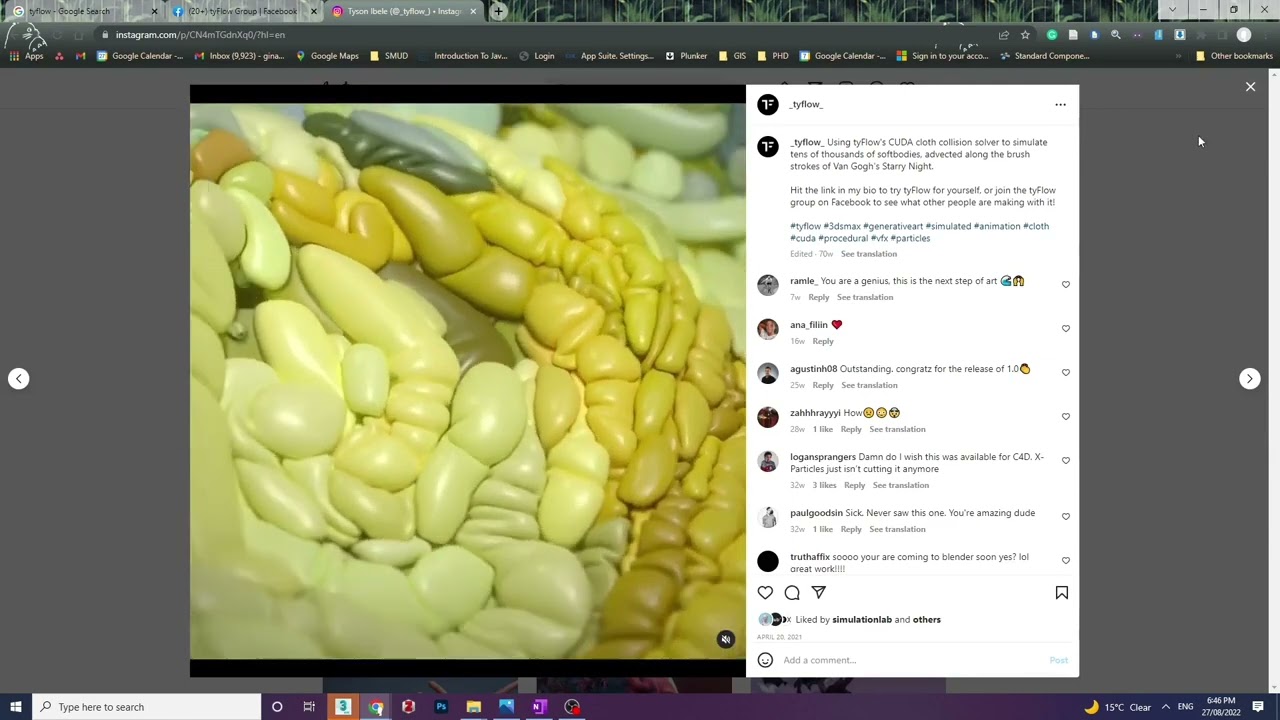Reply to logansprangers' comment

click(854, 485)
